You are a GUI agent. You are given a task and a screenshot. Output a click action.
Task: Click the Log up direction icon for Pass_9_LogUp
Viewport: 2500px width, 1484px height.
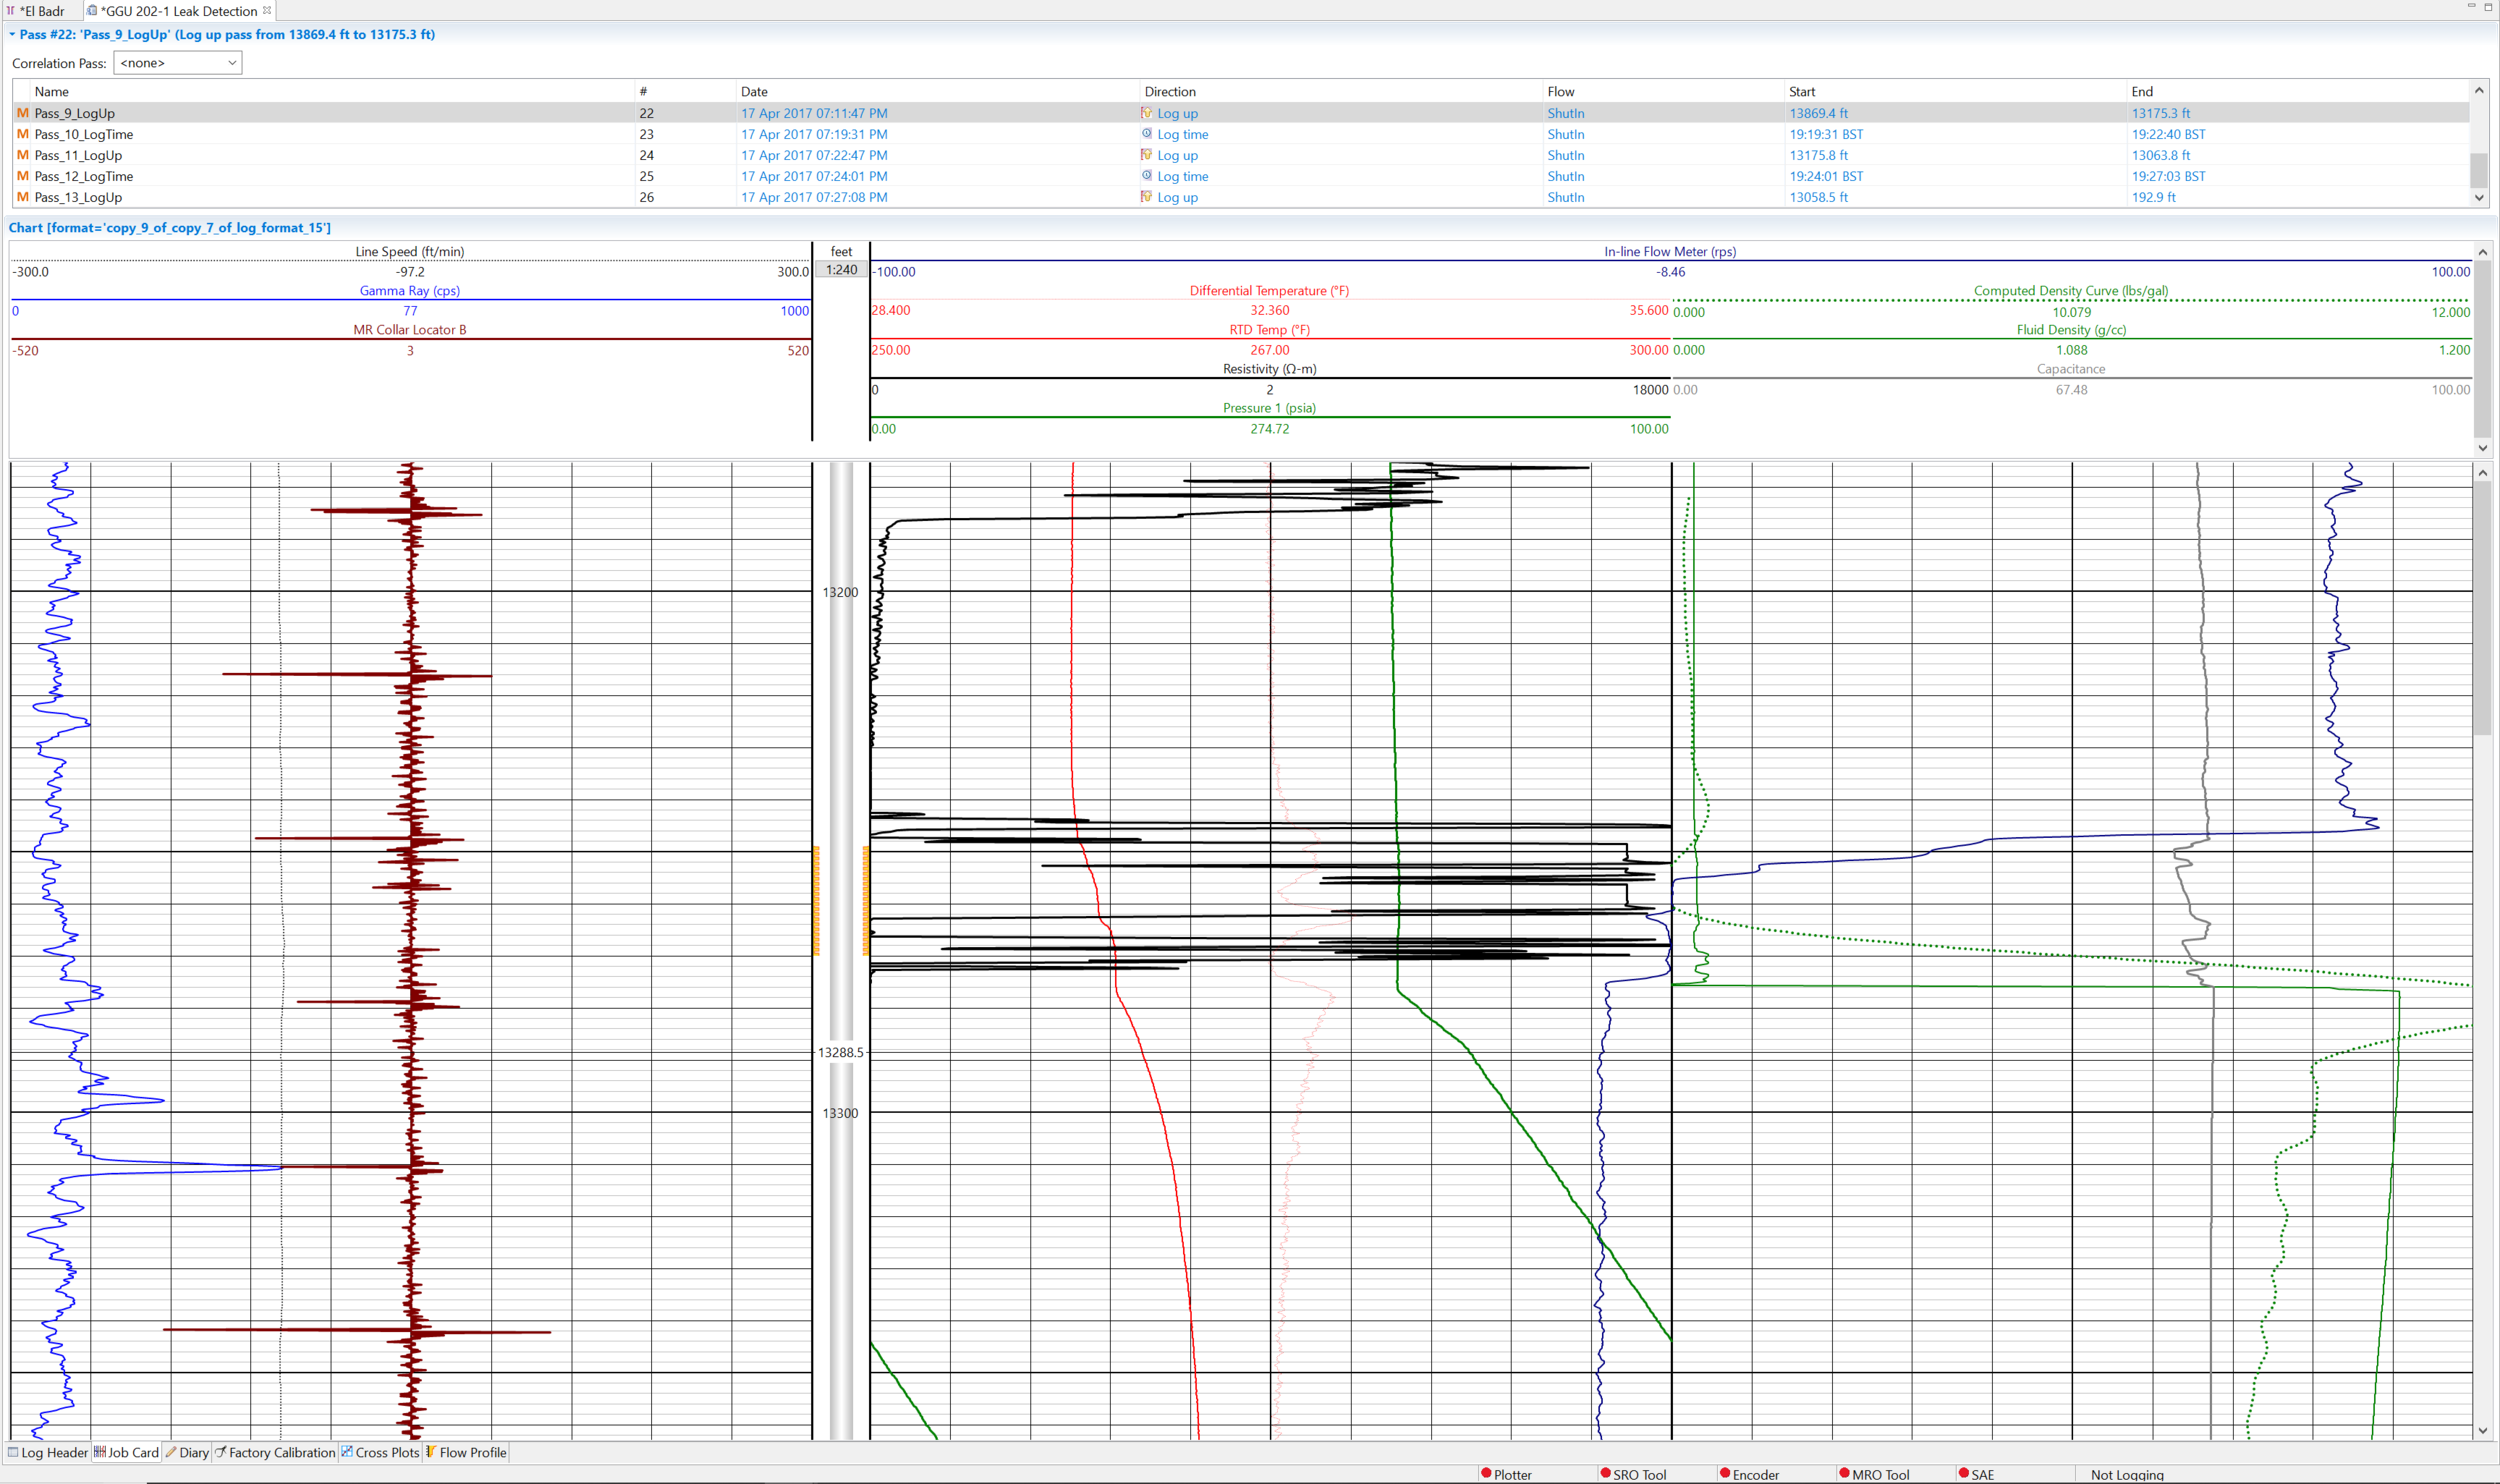[x=1146, y=113]
